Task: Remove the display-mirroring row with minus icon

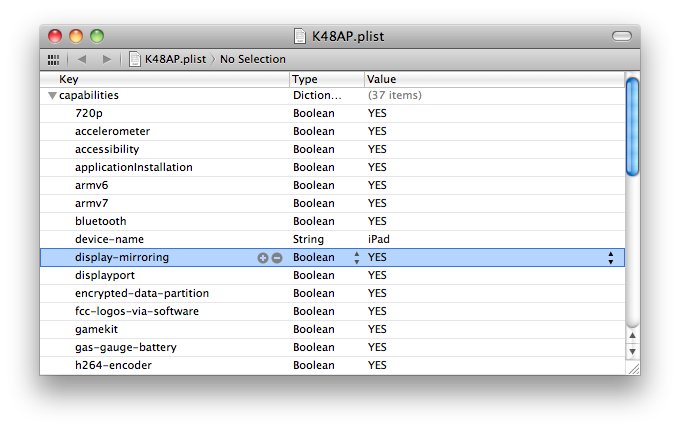Action: click(x=277, y=258)
